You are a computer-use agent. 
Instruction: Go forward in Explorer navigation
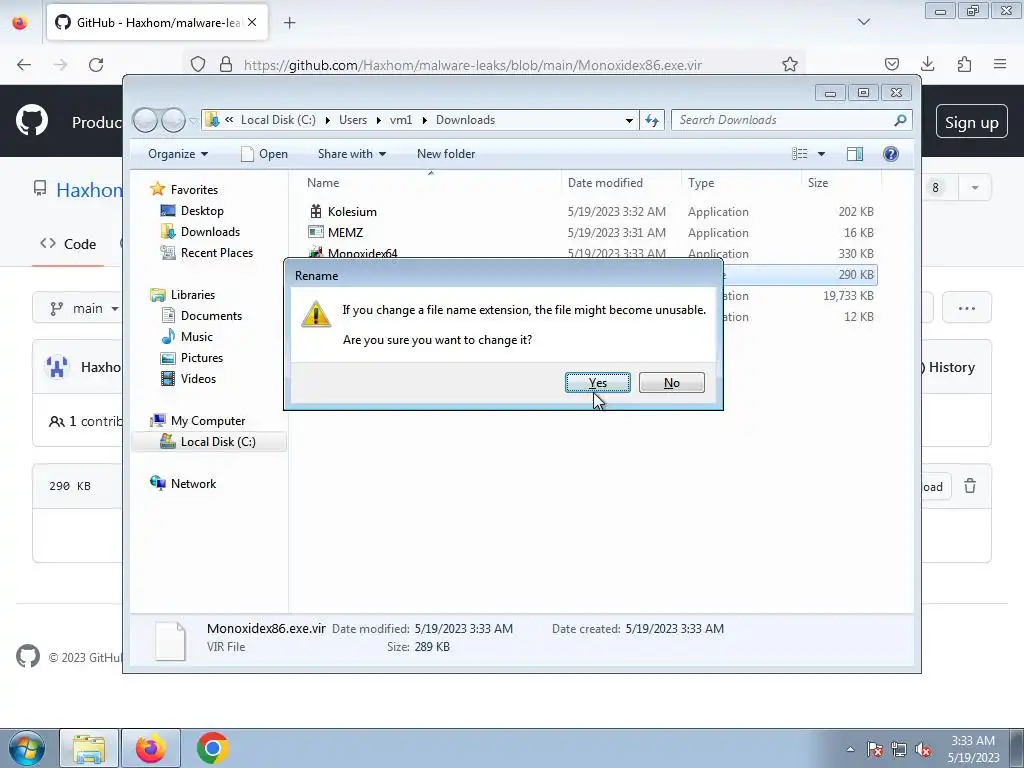[173, 120]
